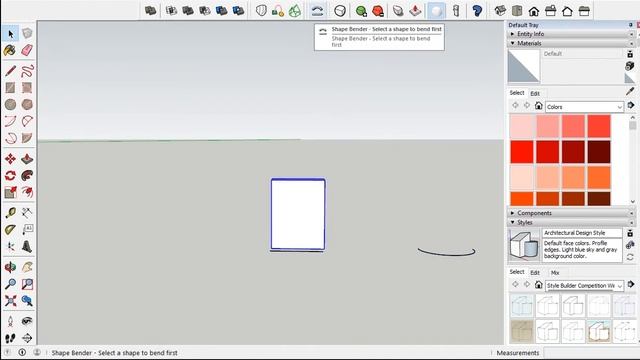Image resolution: width=640 pixels, height=360 pixels.
Task: Select the Eraser tool
Action: [x=27, y=50]
